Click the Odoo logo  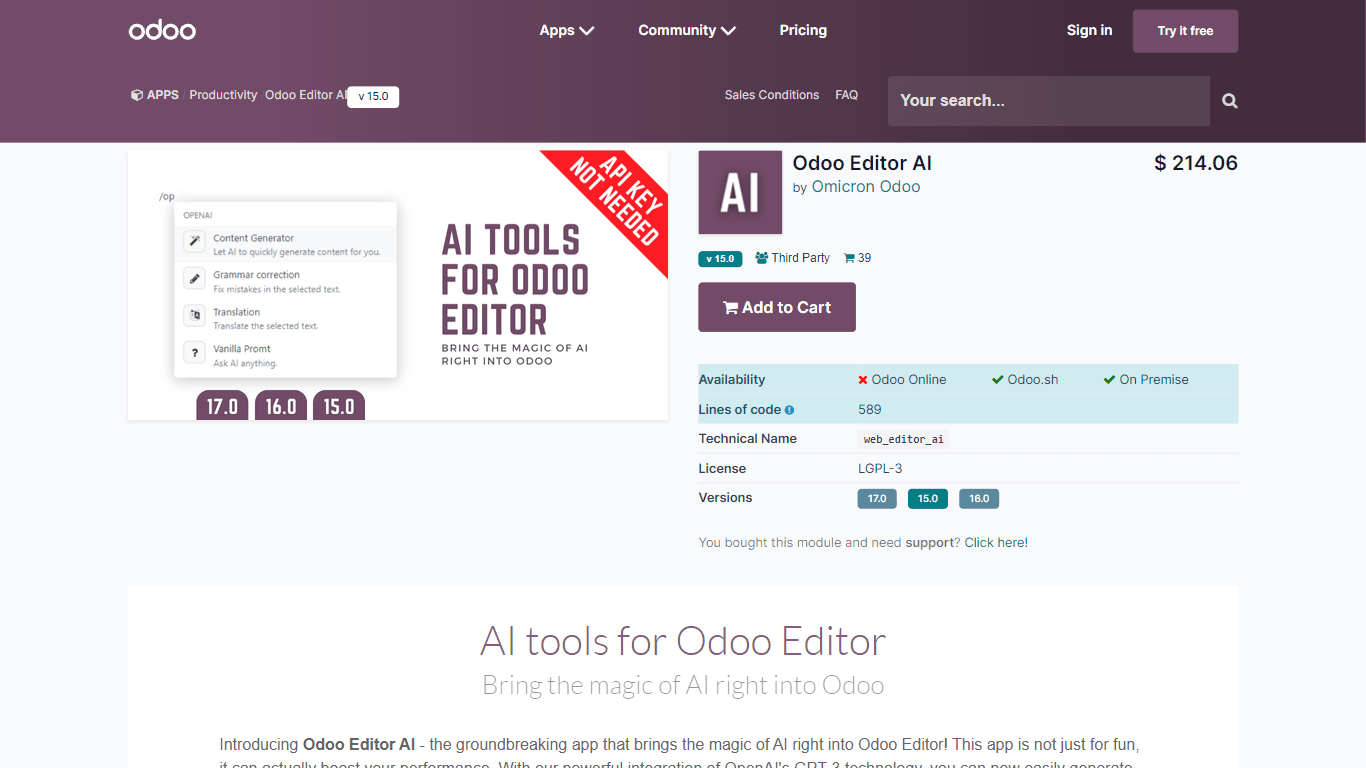click(162, 30)
